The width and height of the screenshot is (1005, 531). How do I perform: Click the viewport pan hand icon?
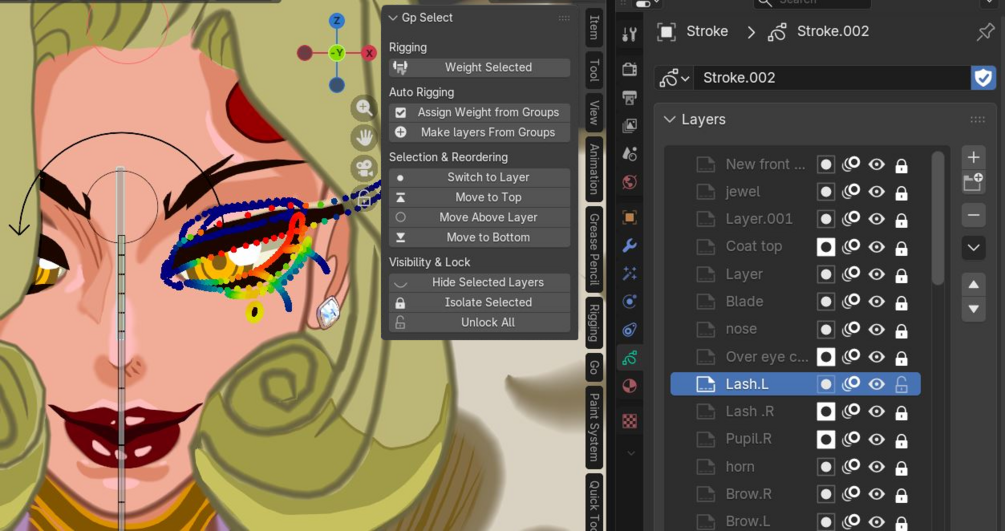point(364,137)
